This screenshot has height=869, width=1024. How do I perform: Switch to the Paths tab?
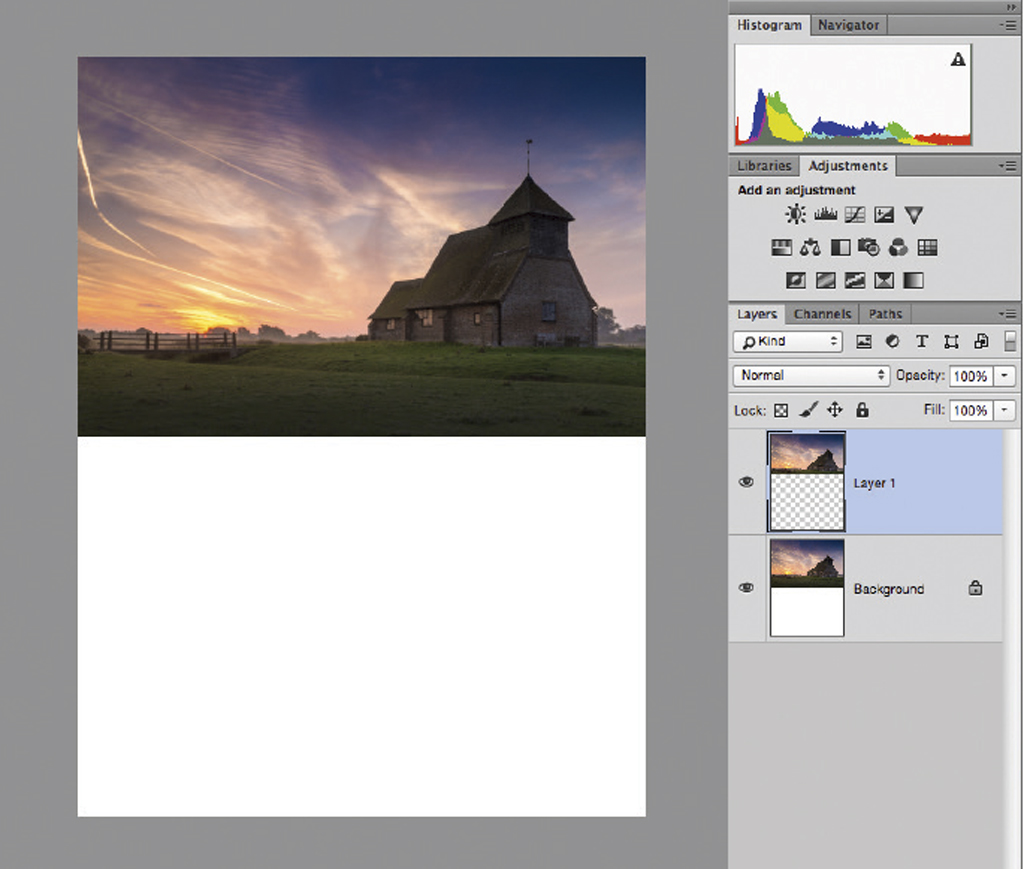885,314
